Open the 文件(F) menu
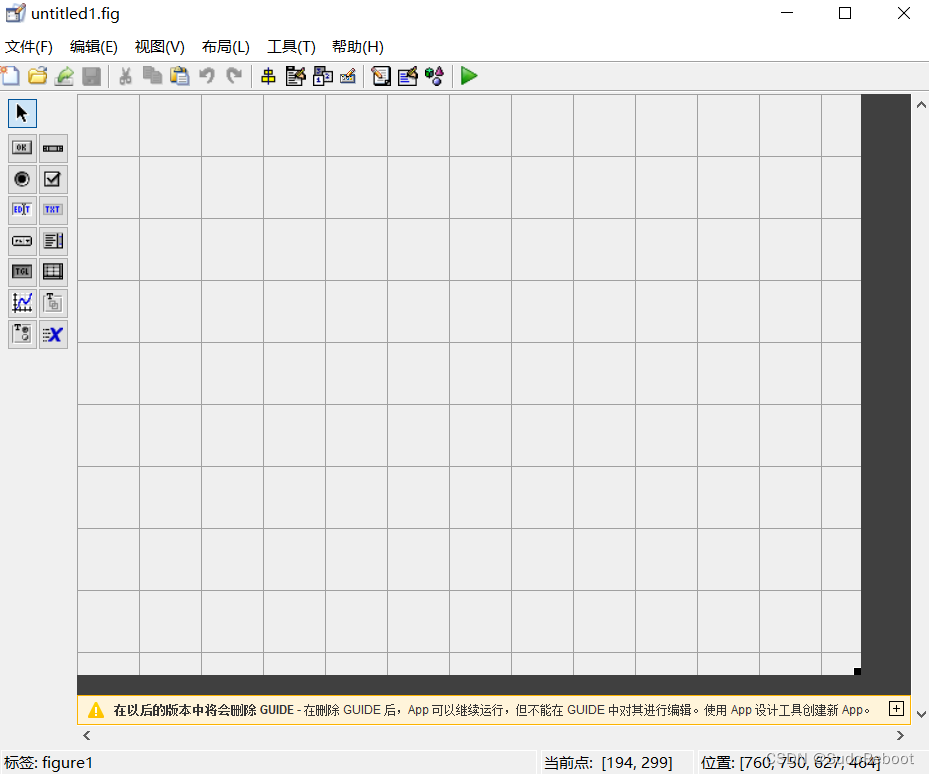The image size is (929, 774). [28, 47]
